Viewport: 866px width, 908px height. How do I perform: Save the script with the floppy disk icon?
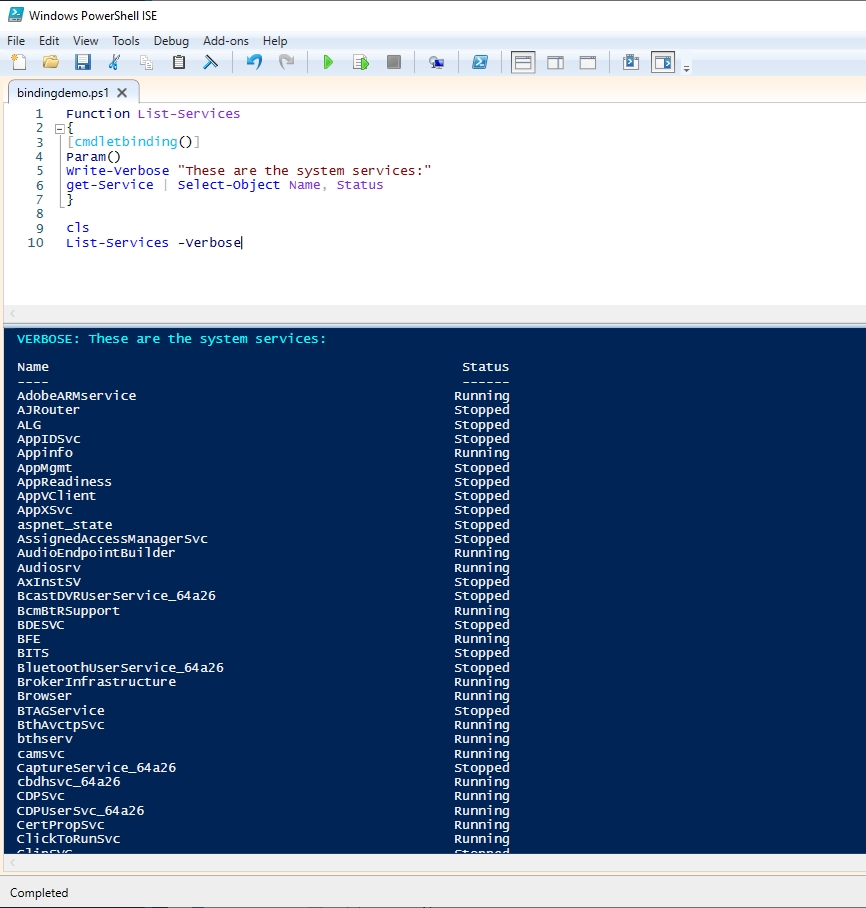click(83, 62)
